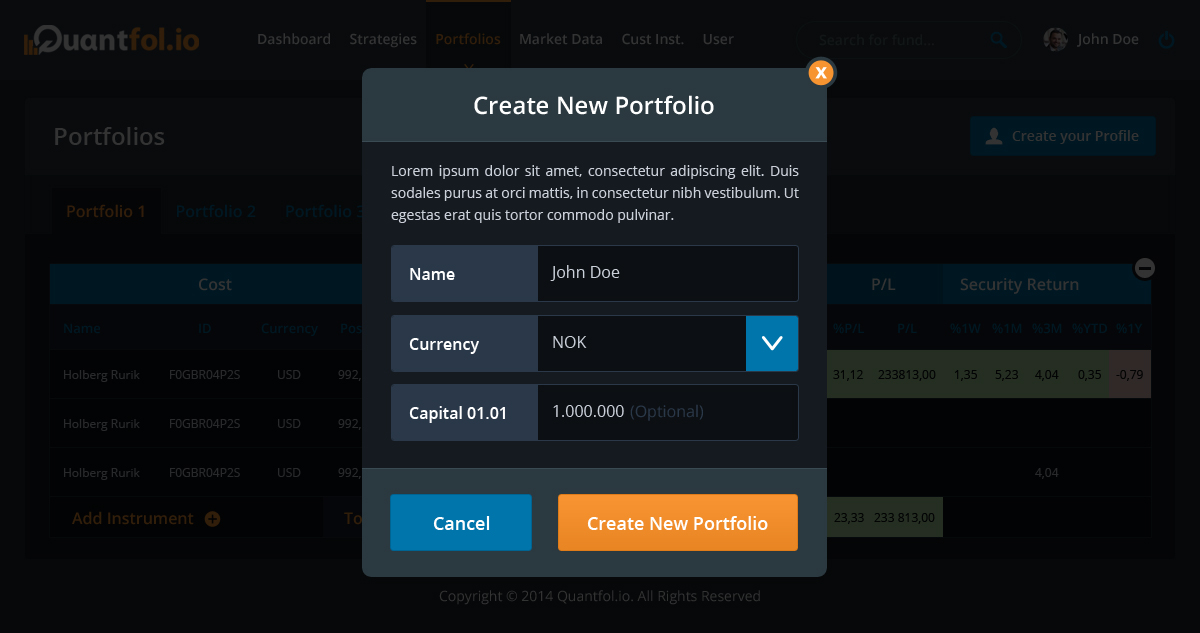Expand the NOK currency selection field

pos(641,343)
